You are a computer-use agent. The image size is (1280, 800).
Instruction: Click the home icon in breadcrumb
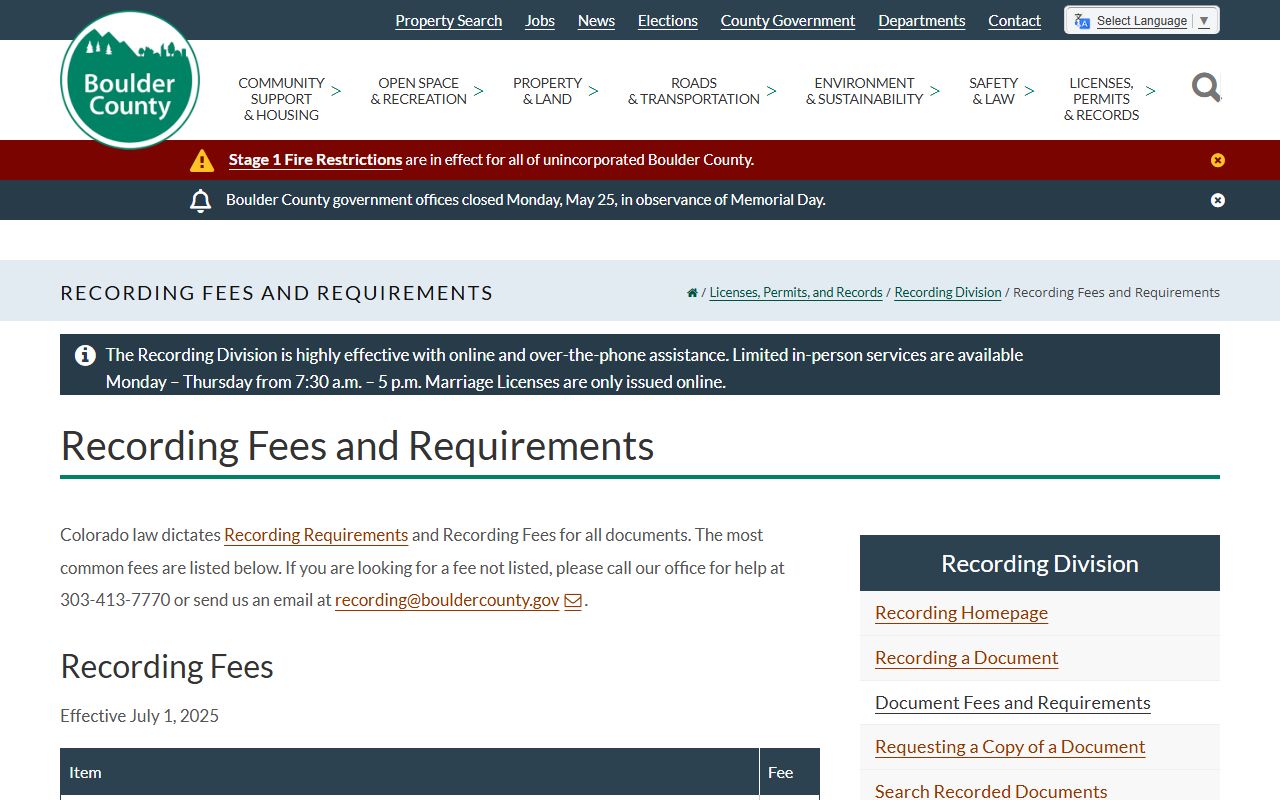click(x=692, y=293)
